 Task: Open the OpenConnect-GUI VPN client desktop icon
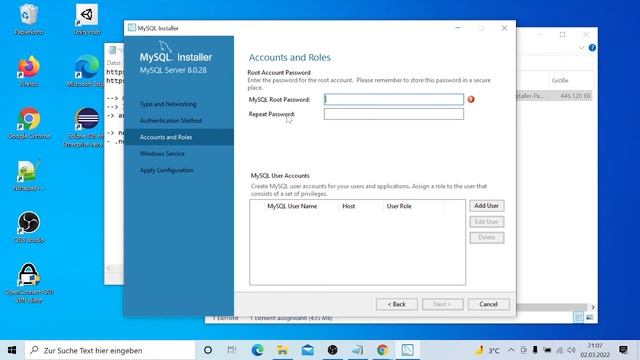click(x=29, y=283)
